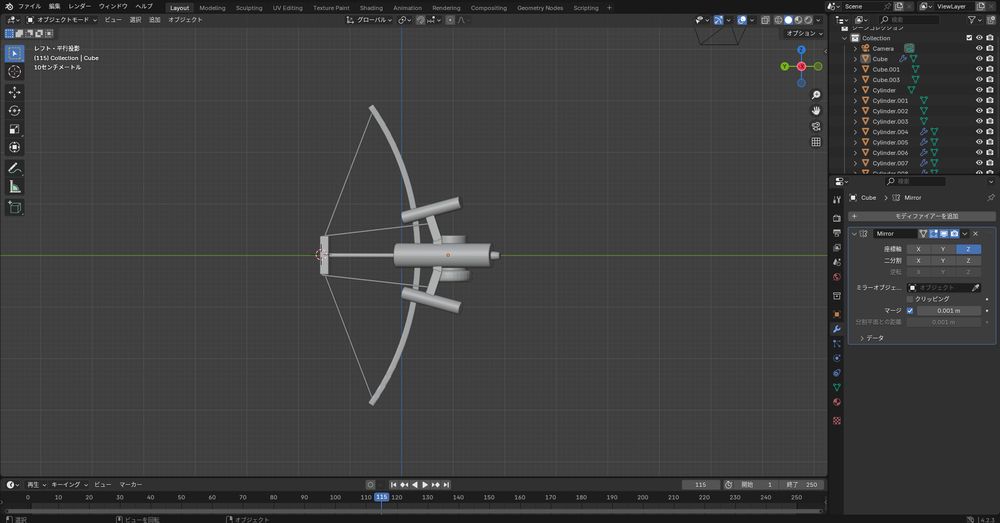Screen dimensions: 1000x523
Task: Open the World properties tab
Action: point(837,277)
